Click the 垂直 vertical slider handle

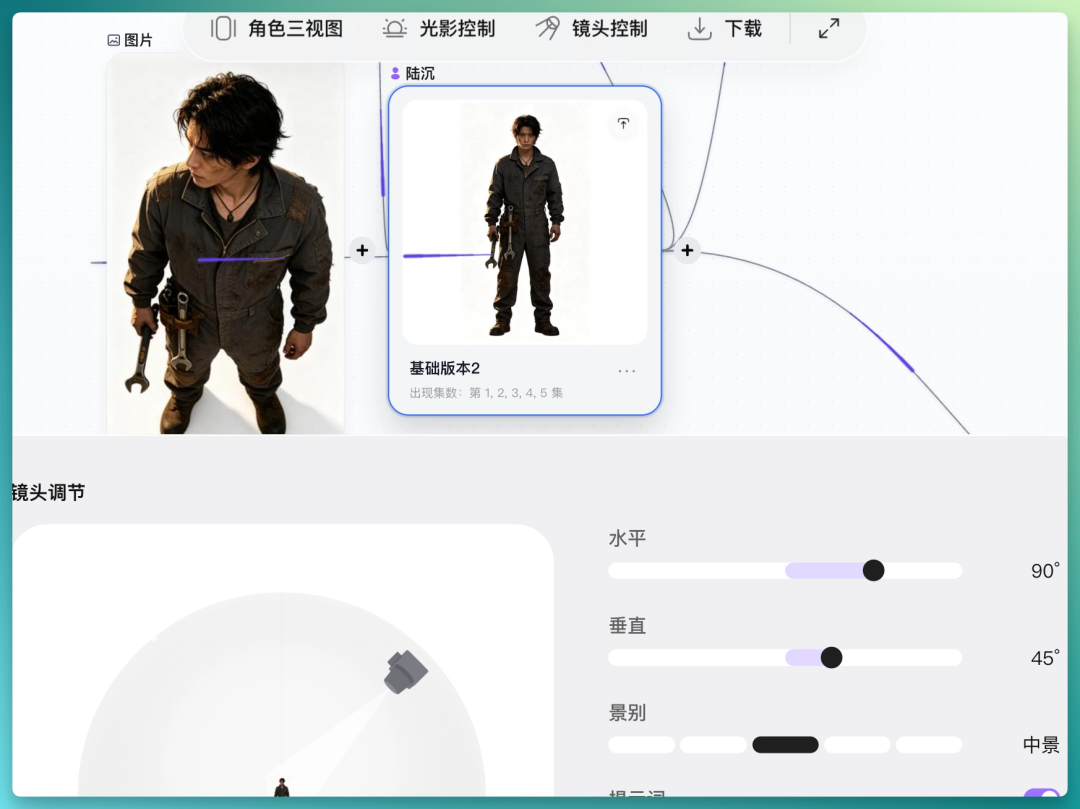pos(831,658)
